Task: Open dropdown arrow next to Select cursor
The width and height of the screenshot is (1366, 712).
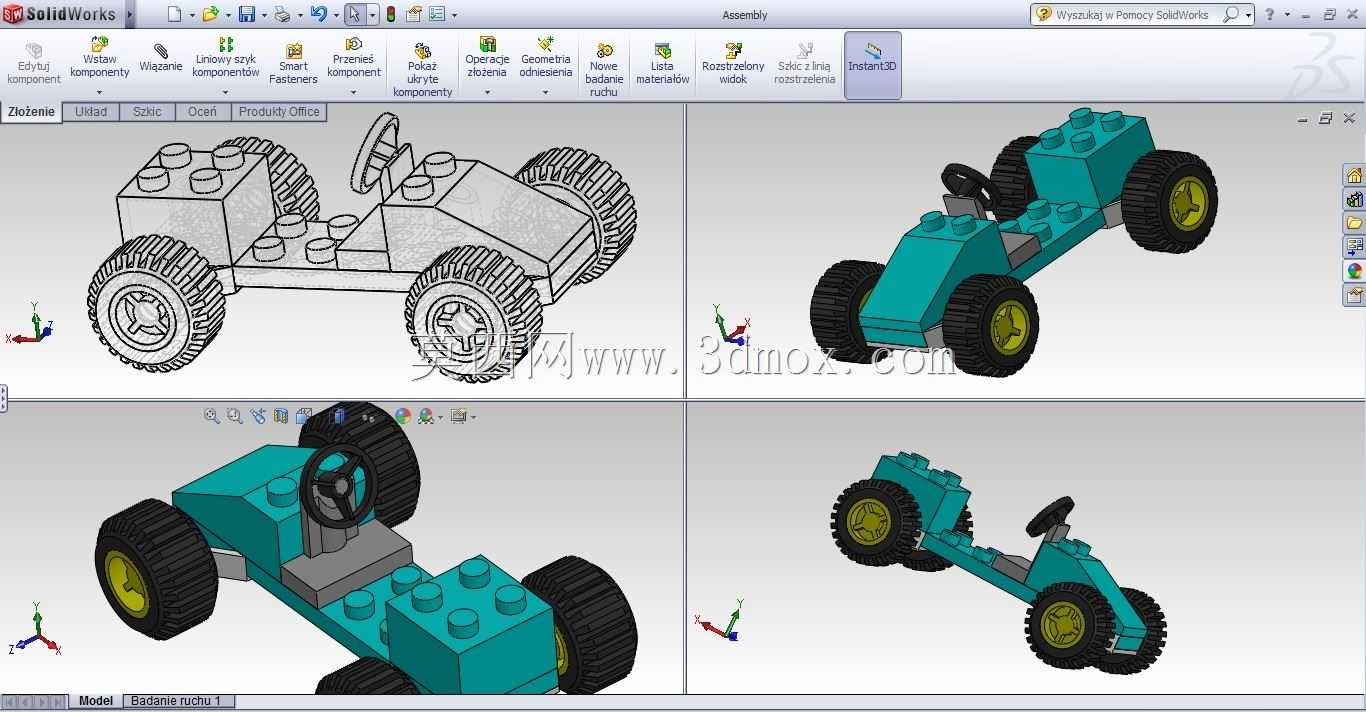Action: (372, 15)
